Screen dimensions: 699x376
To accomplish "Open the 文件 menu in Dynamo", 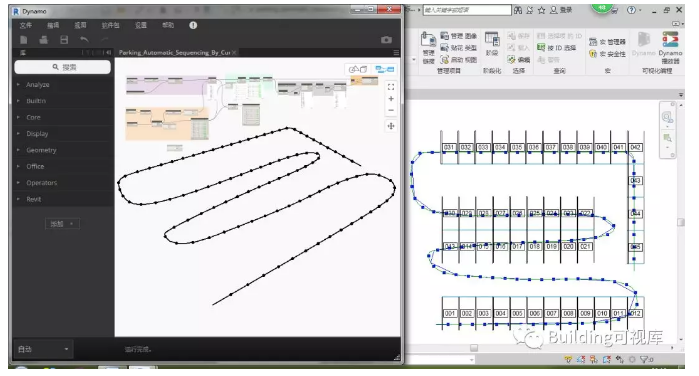I will [26, 25].
